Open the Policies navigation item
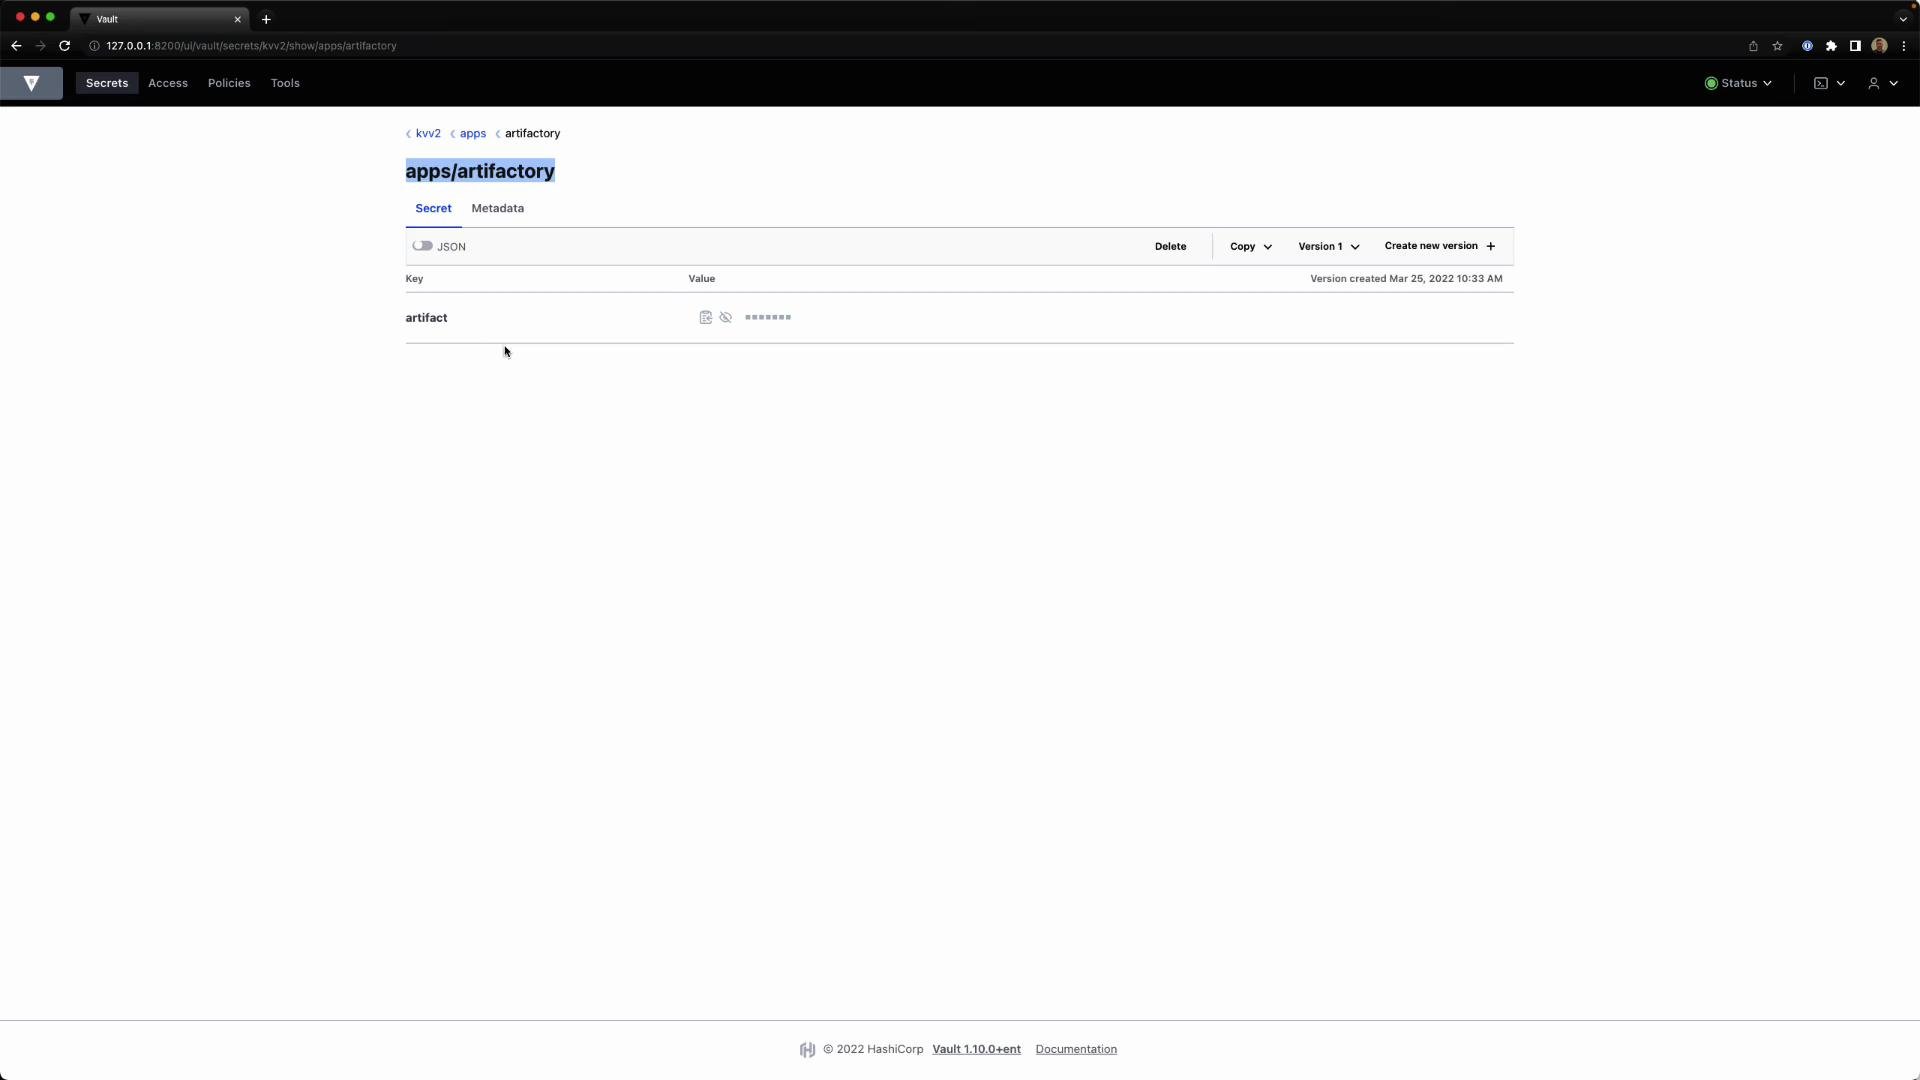This screenshot has height=1080, width=1920. [229, 83]
